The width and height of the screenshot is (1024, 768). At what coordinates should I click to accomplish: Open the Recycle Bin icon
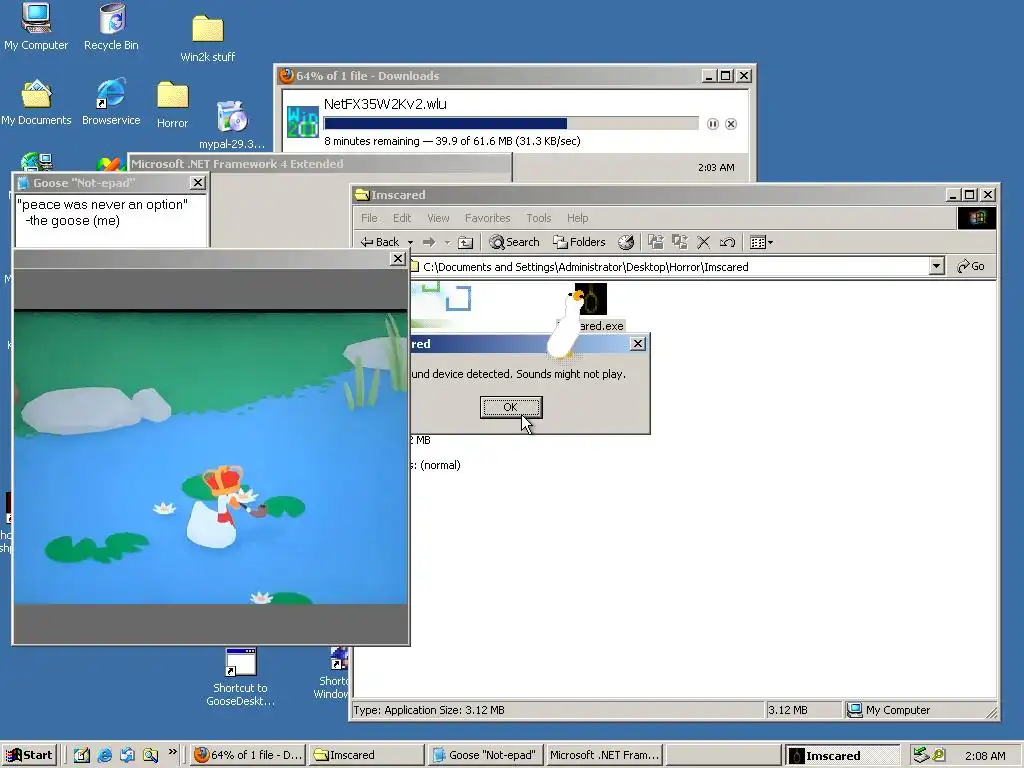112,26
